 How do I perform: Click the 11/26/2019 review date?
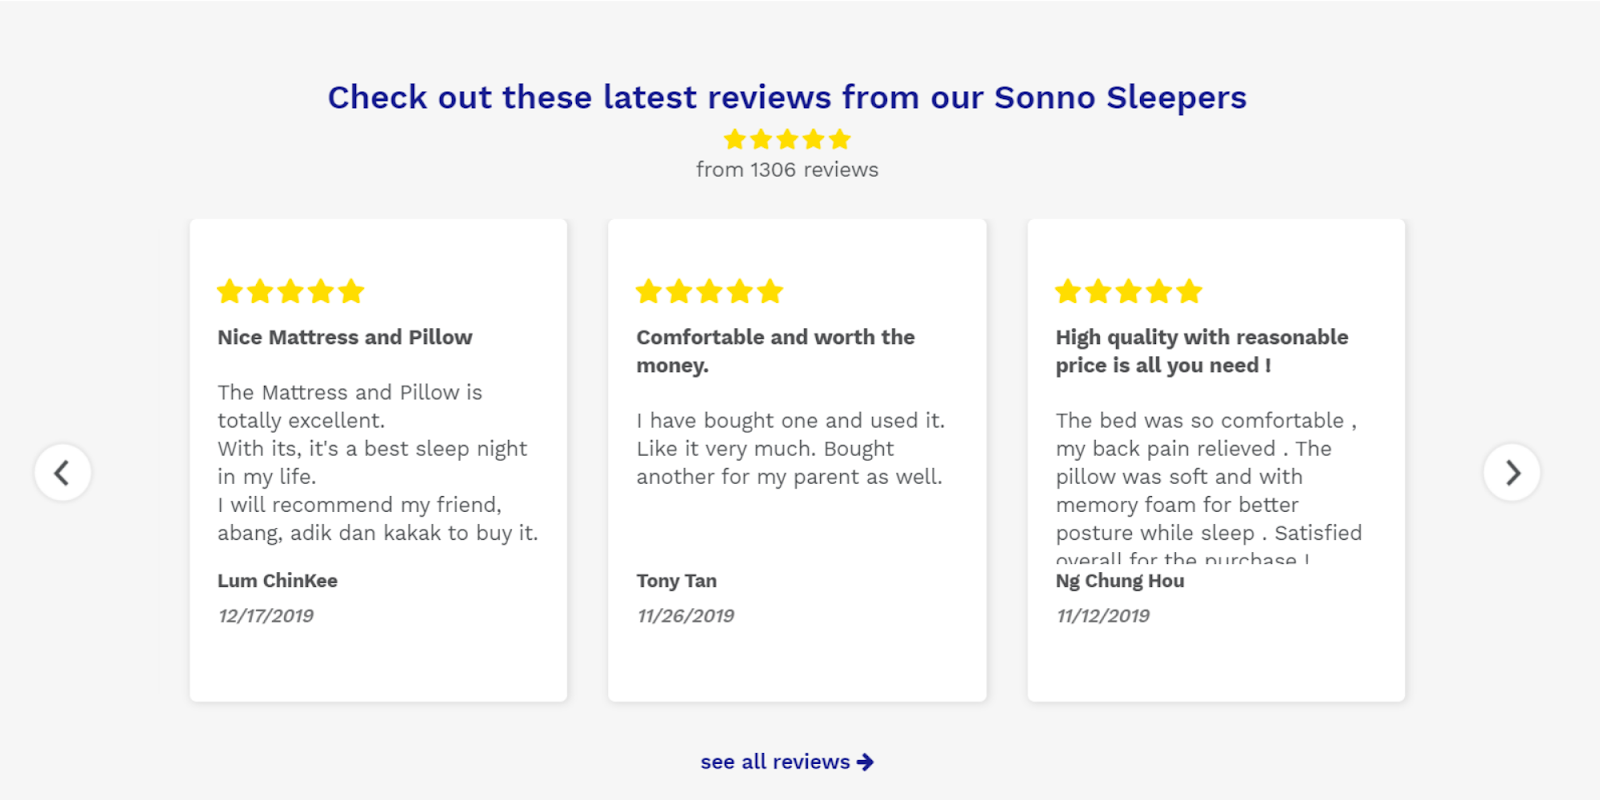(x=686, y=616)
